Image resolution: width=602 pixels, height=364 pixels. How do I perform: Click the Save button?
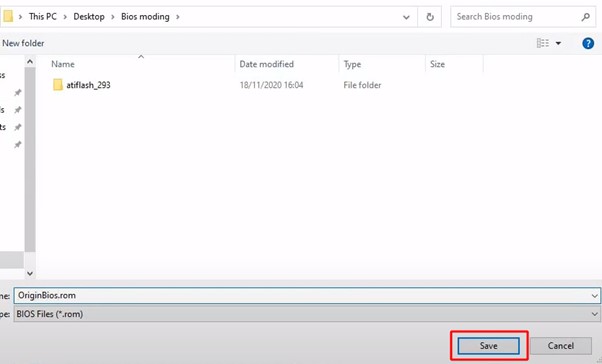488,346
